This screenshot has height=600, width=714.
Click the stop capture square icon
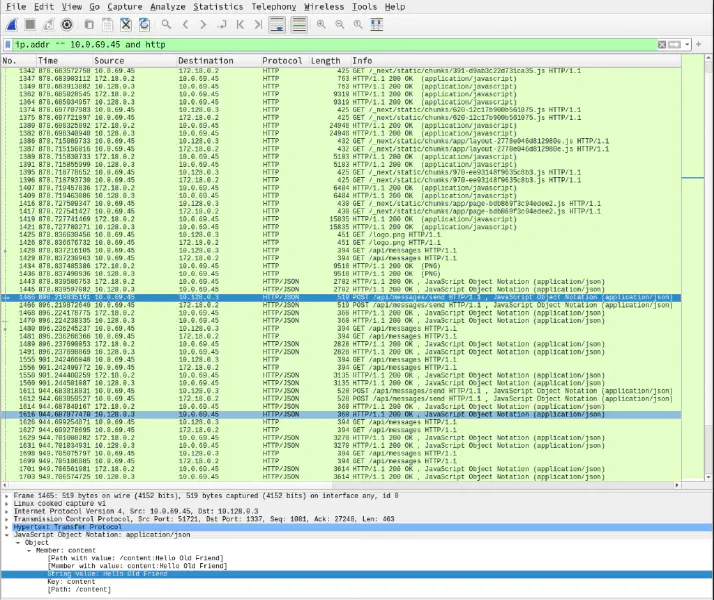pos(29,23)
